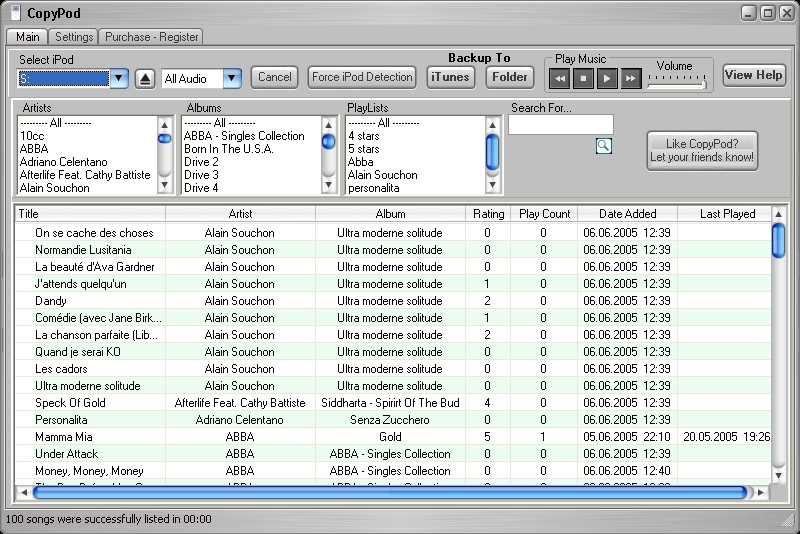This screenshot has height=534, width=800.
Task: Select song Personalita row
Action: click(393, 420)
